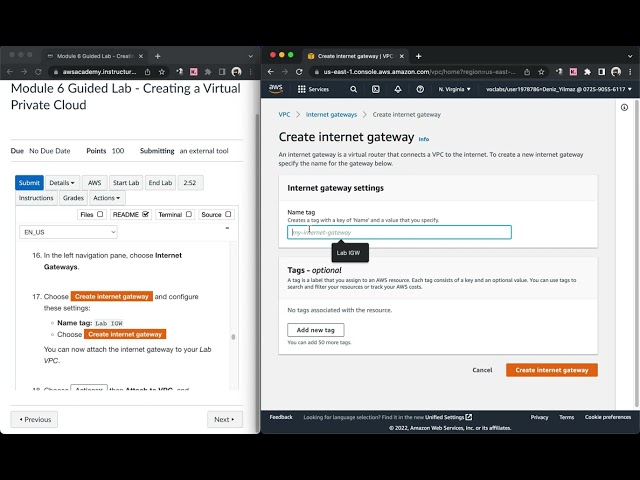Reload the AWS console browser page
Viewport: 640px width, 480px height.
[299, 72]
